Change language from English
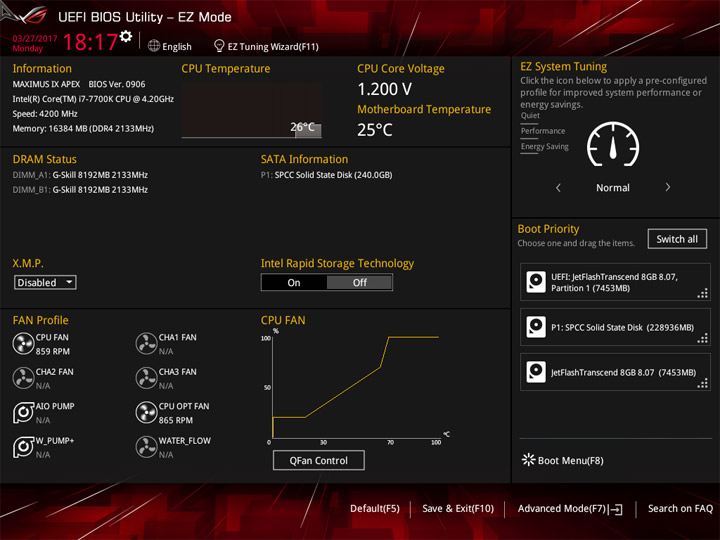 pos(177,46)
